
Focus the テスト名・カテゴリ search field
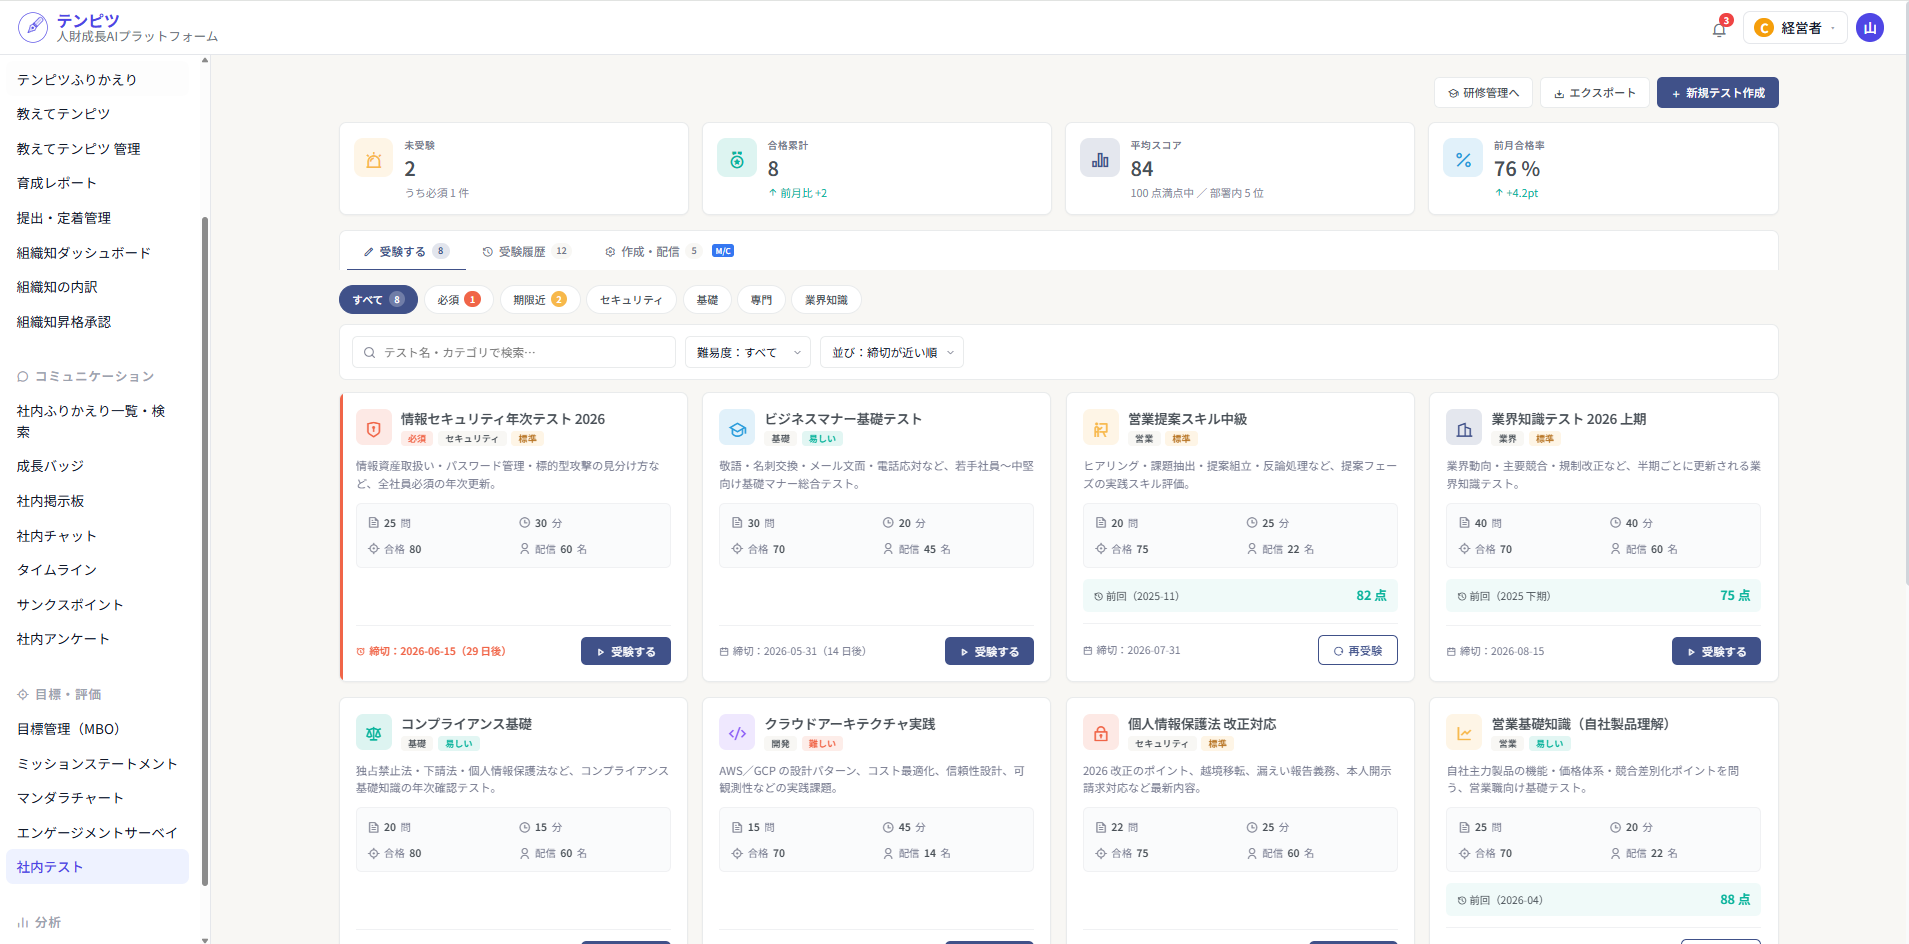(x=514, y=352)
